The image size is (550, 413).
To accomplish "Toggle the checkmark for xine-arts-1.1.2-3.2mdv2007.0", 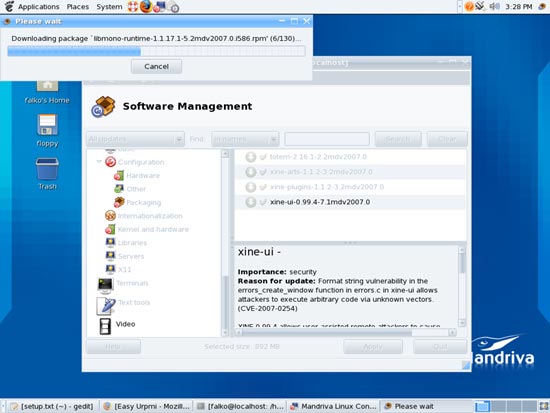I will [x=263, y=172].
